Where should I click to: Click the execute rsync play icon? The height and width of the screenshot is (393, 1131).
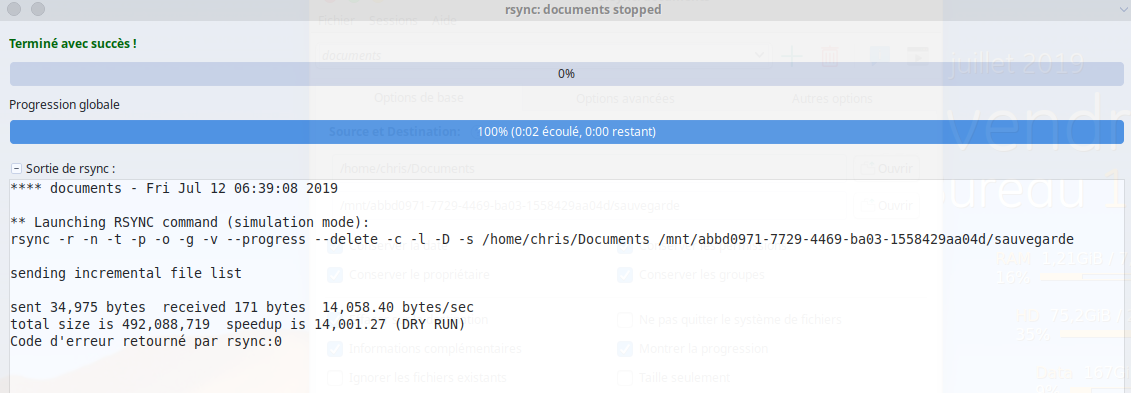[917, 56]
